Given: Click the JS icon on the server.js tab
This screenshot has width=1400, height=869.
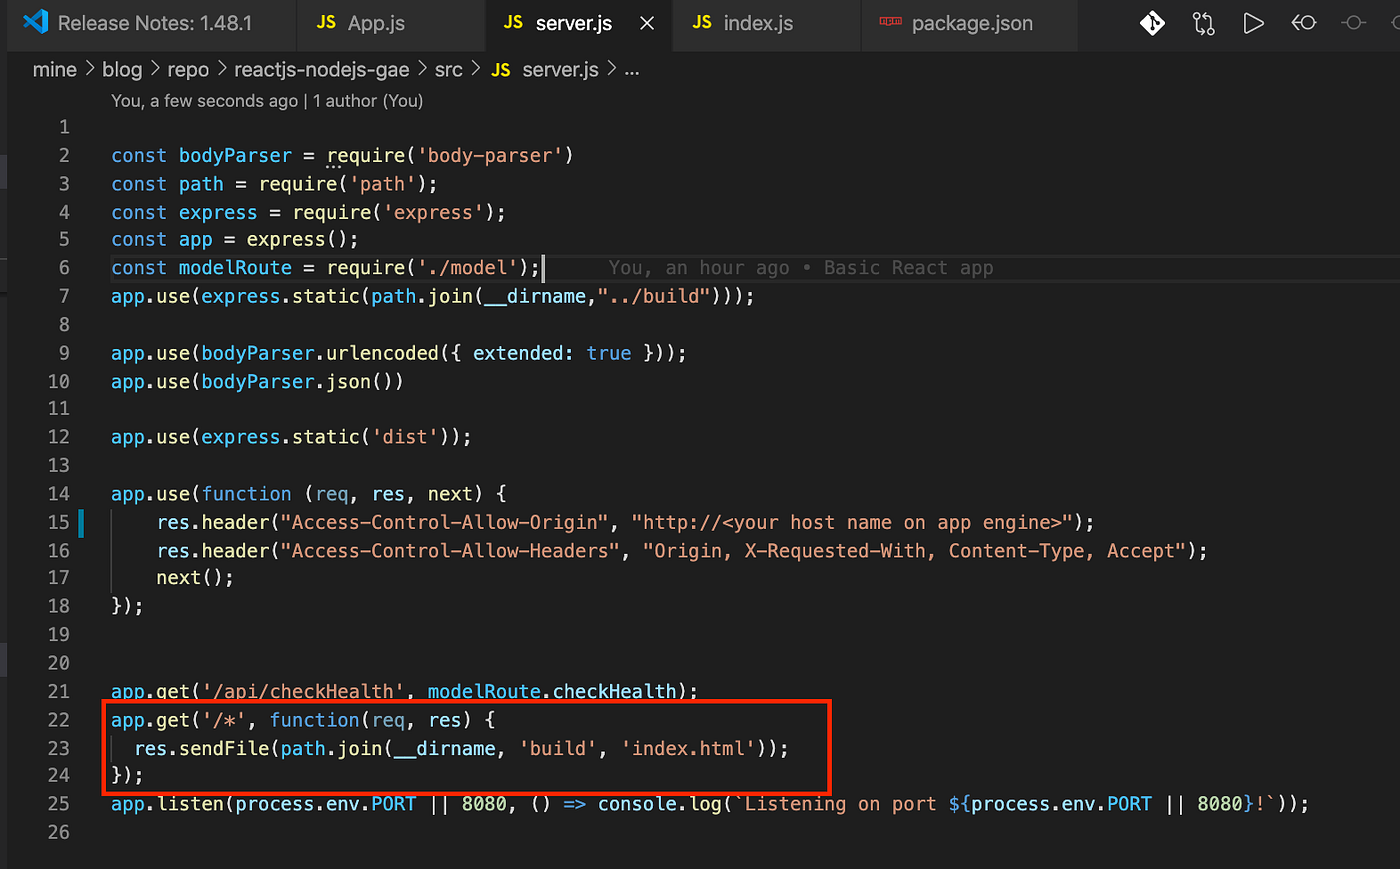Looking at the screenshot, I should coord(513,24).
